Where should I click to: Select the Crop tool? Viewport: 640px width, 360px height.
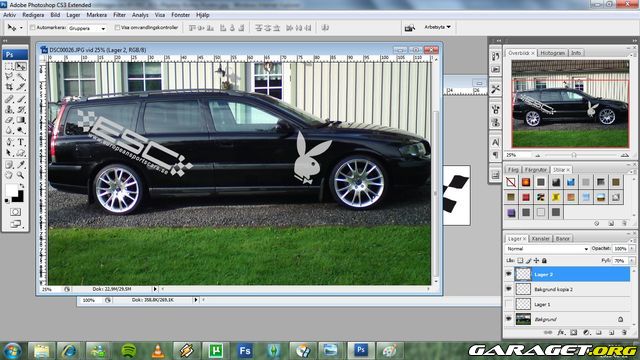[x=9, y=87]
